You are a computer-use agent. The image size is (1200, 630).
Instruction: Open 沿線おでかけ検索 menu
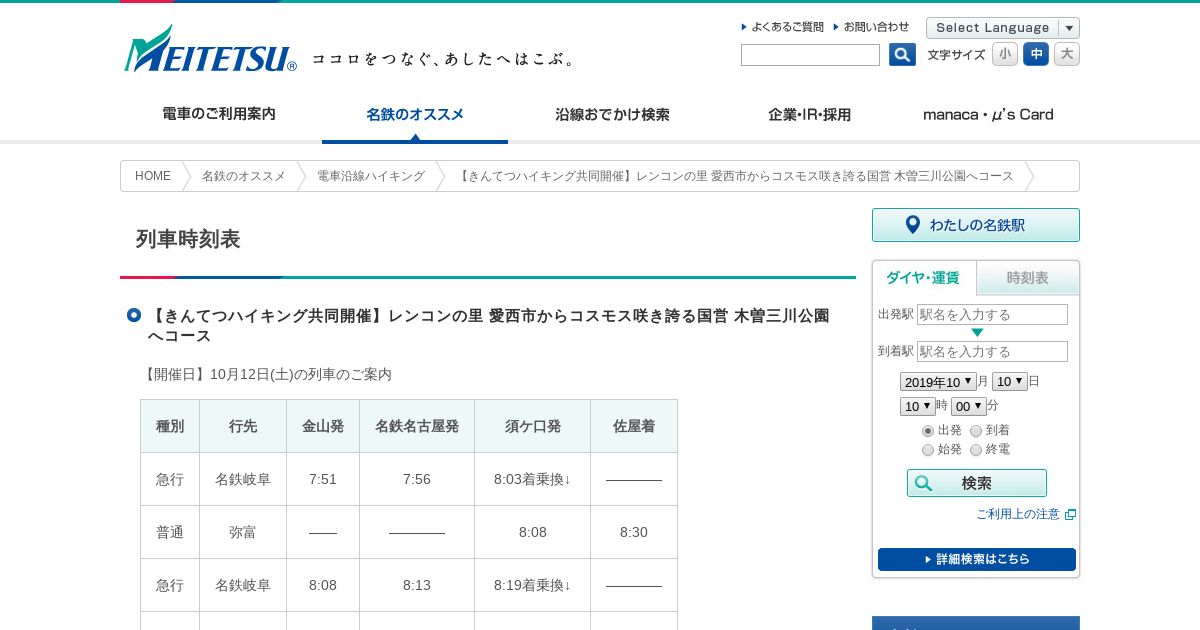(x=612, y=114)
